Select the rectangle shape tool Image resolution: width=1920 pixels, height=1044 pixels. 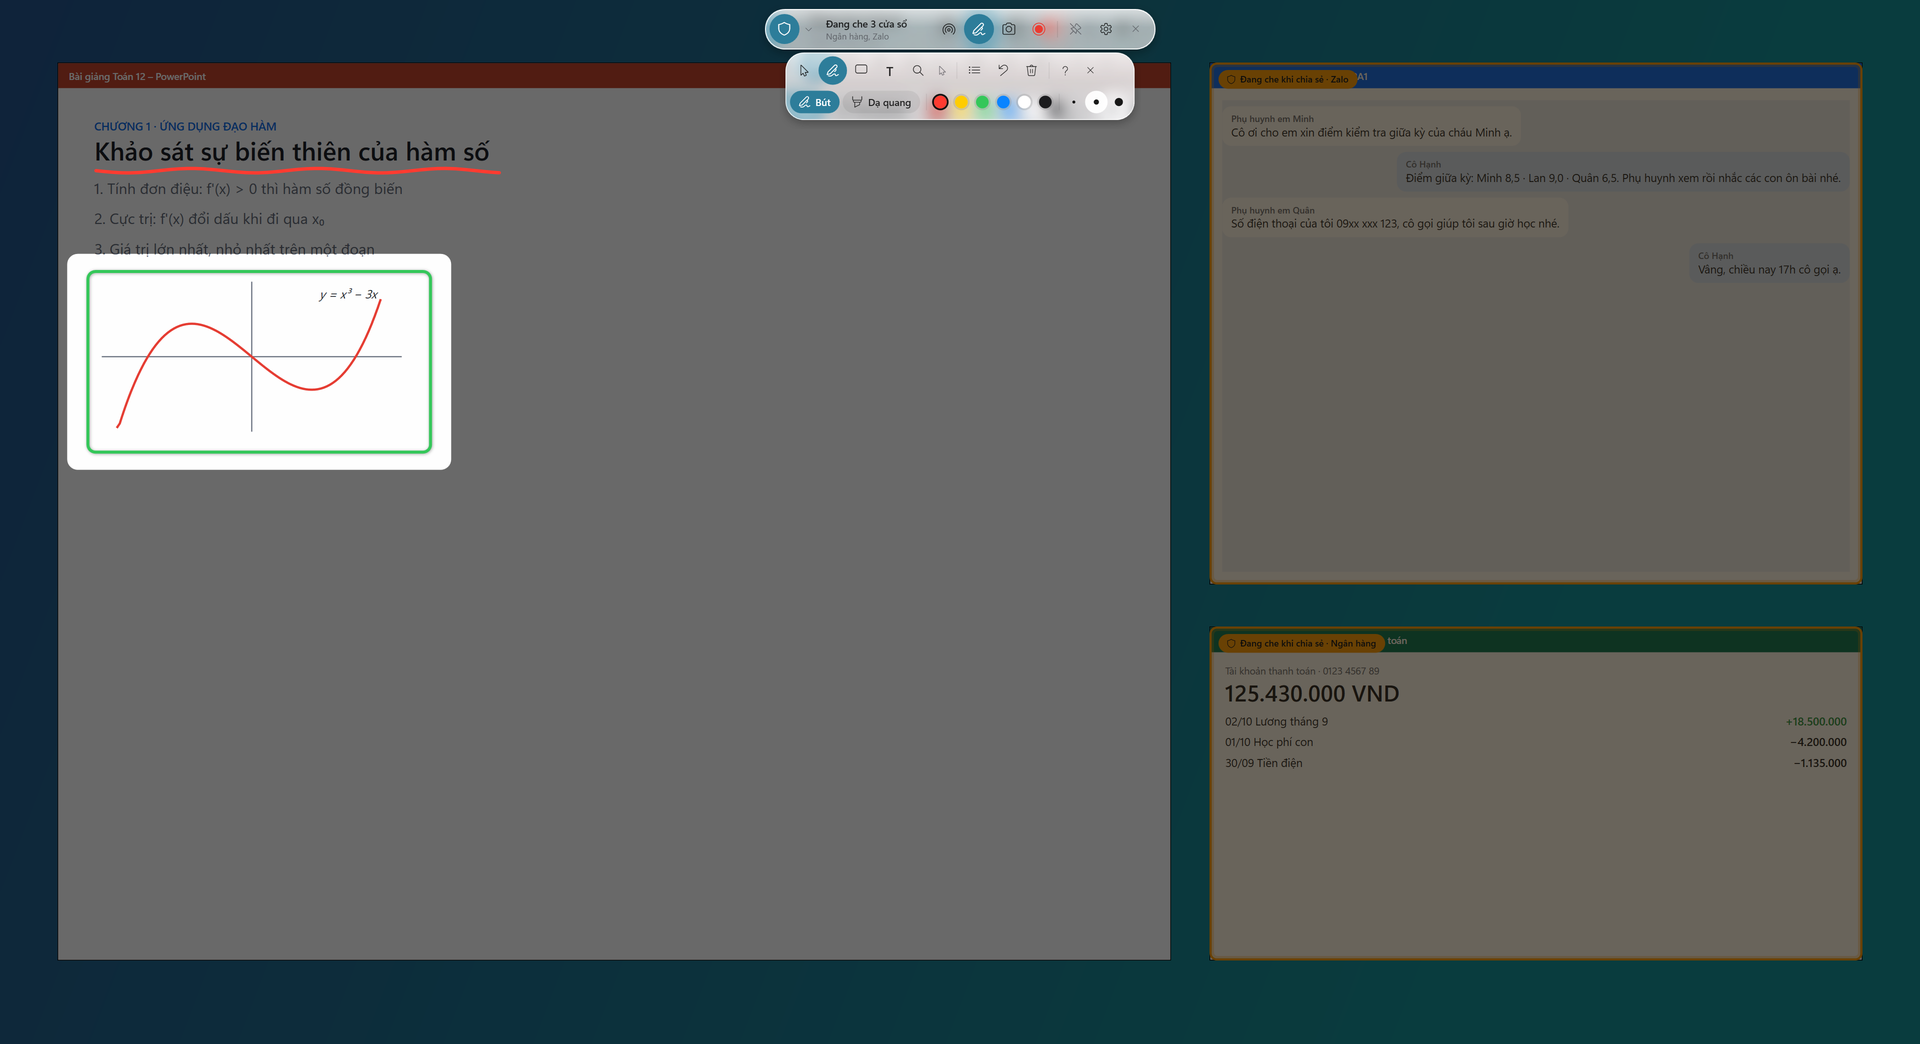tap(861, 70)
